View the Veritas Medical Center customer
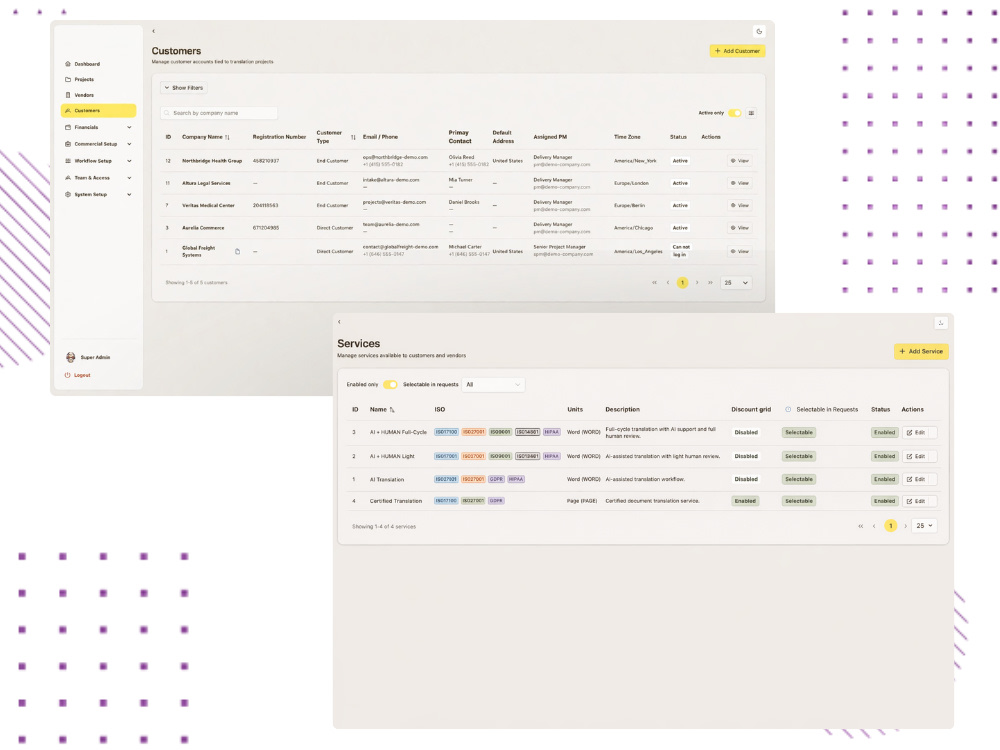The height and width of the screenshot is (750, 1000). click(740, 205)
